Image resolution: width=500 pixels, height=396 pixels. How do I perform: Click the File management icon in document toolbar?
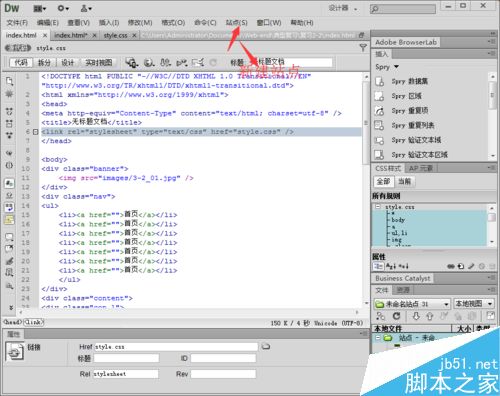point(132,62)
